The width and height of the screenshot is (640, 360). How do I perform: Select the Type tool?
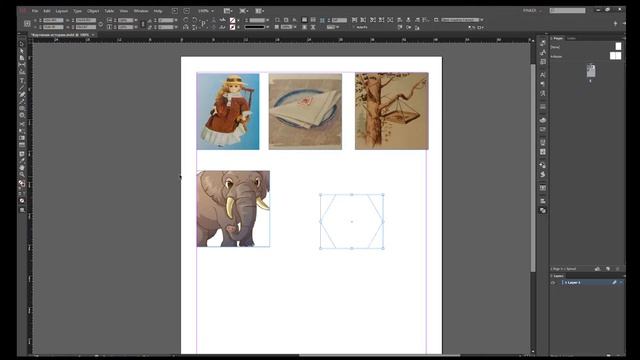coord(22,80)
